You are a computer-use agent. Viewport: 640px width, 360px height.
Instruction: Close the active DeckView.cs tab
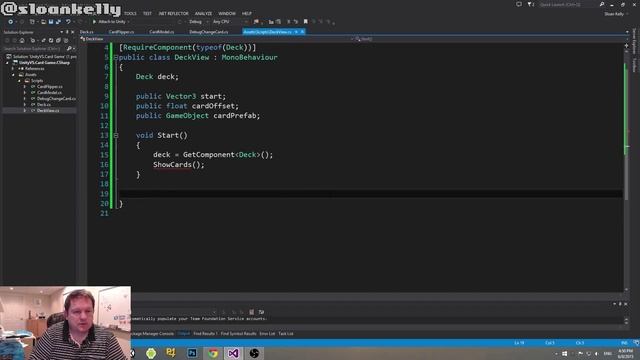click(302, 32)
